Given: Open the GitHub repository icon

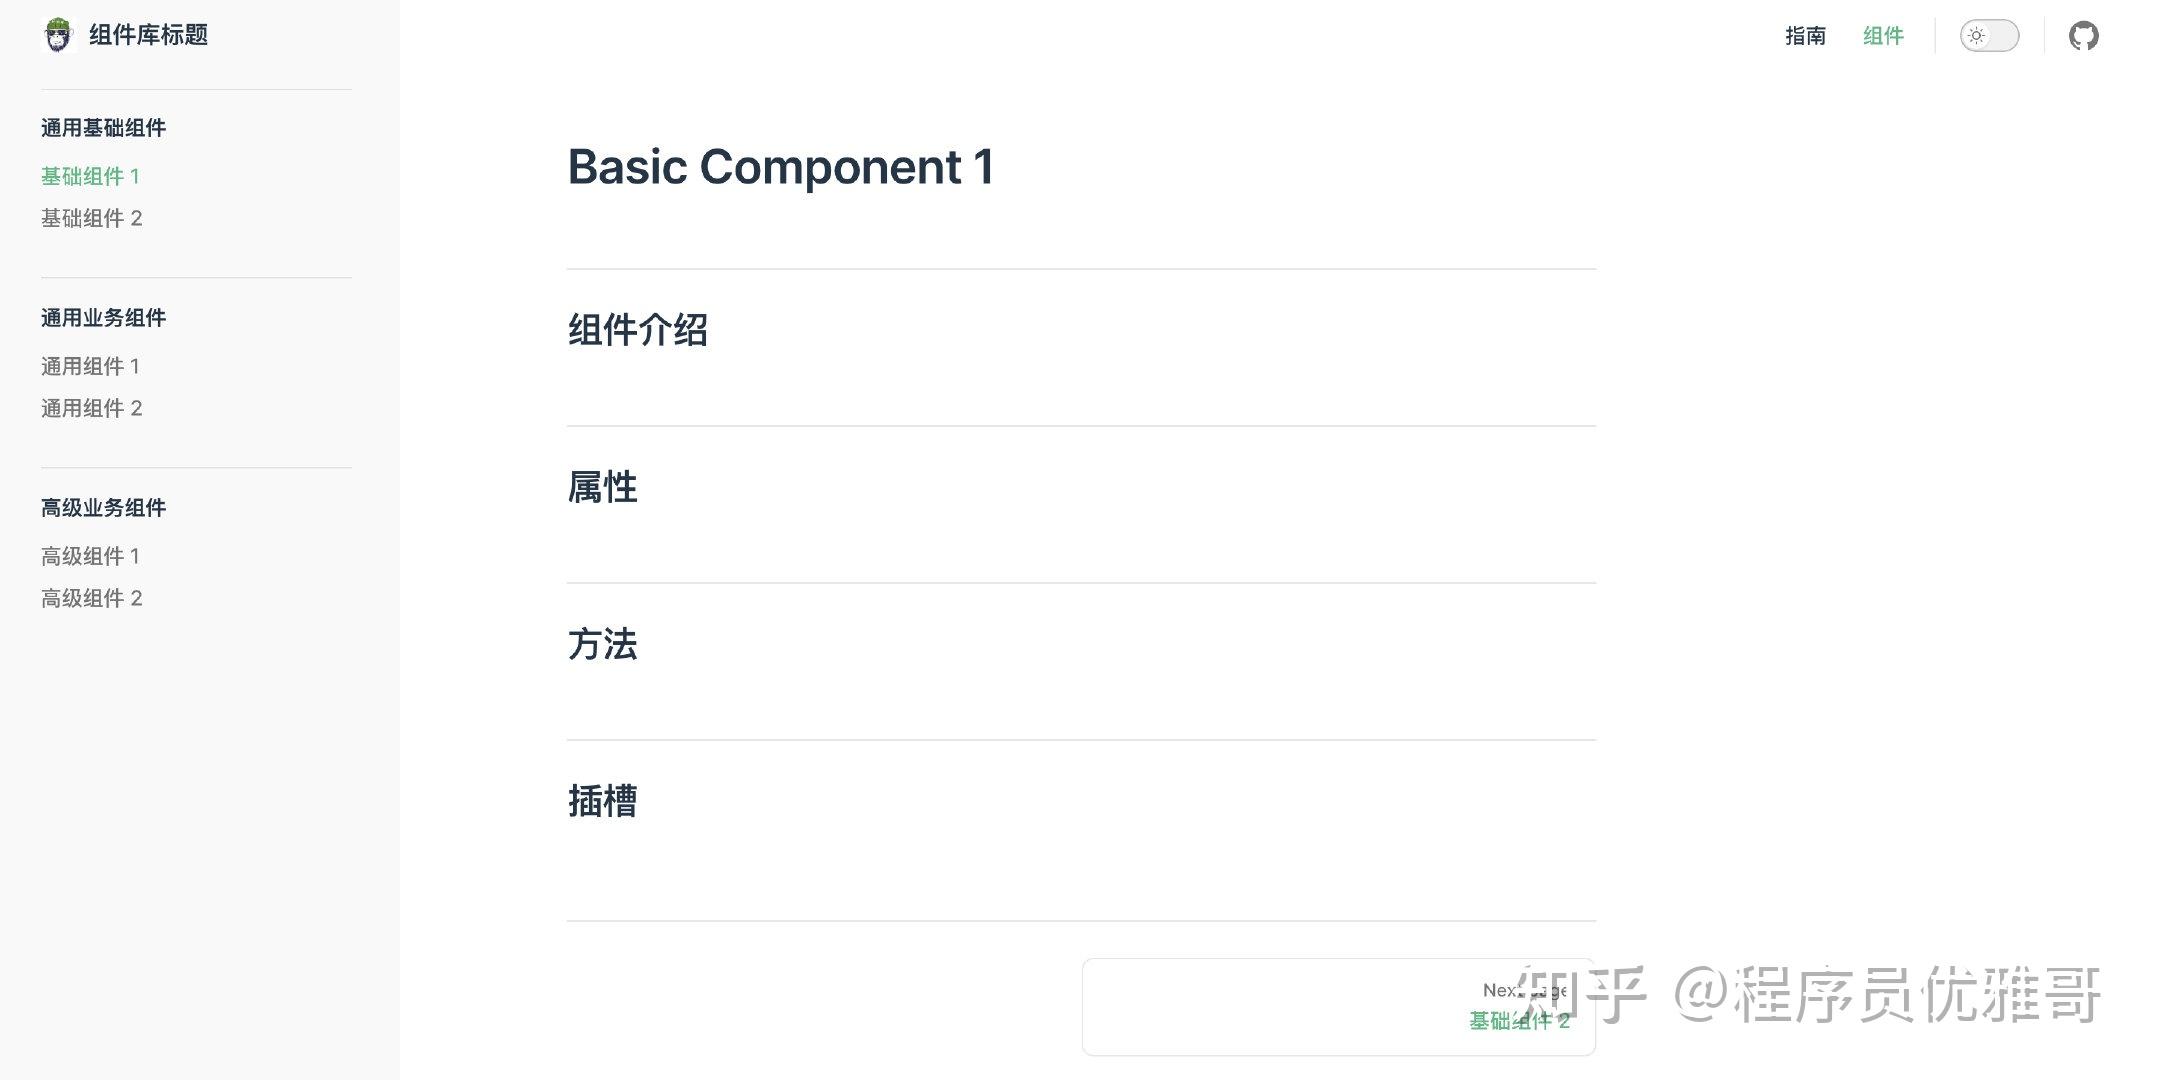Looking at the screenshot, I should tap(2083, 36).
